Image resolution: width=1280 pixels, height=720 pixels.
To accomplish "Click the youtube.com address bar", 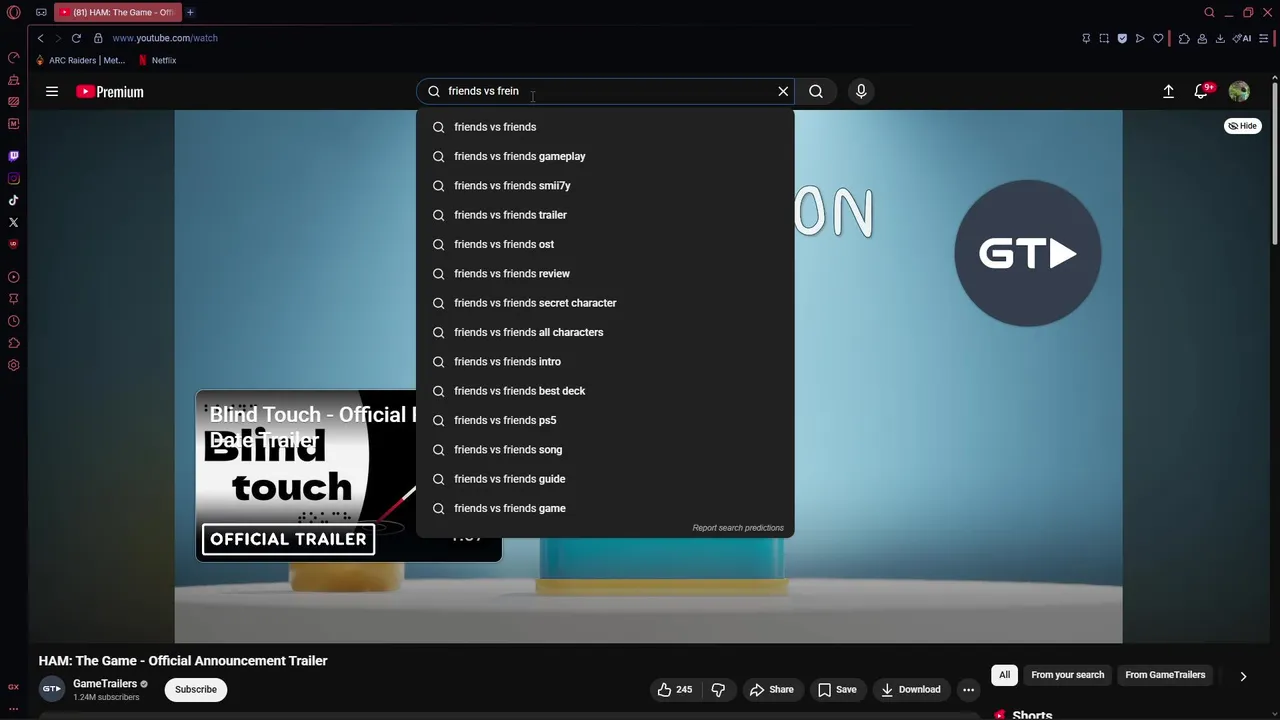I will coord(165,38).
